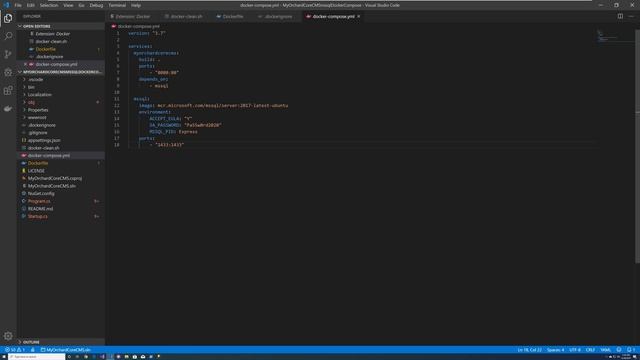Click the errors and warnings counter in the status bar
Image resolution: width=640 pixels, height=360 pixels.
tap(15, 350)
